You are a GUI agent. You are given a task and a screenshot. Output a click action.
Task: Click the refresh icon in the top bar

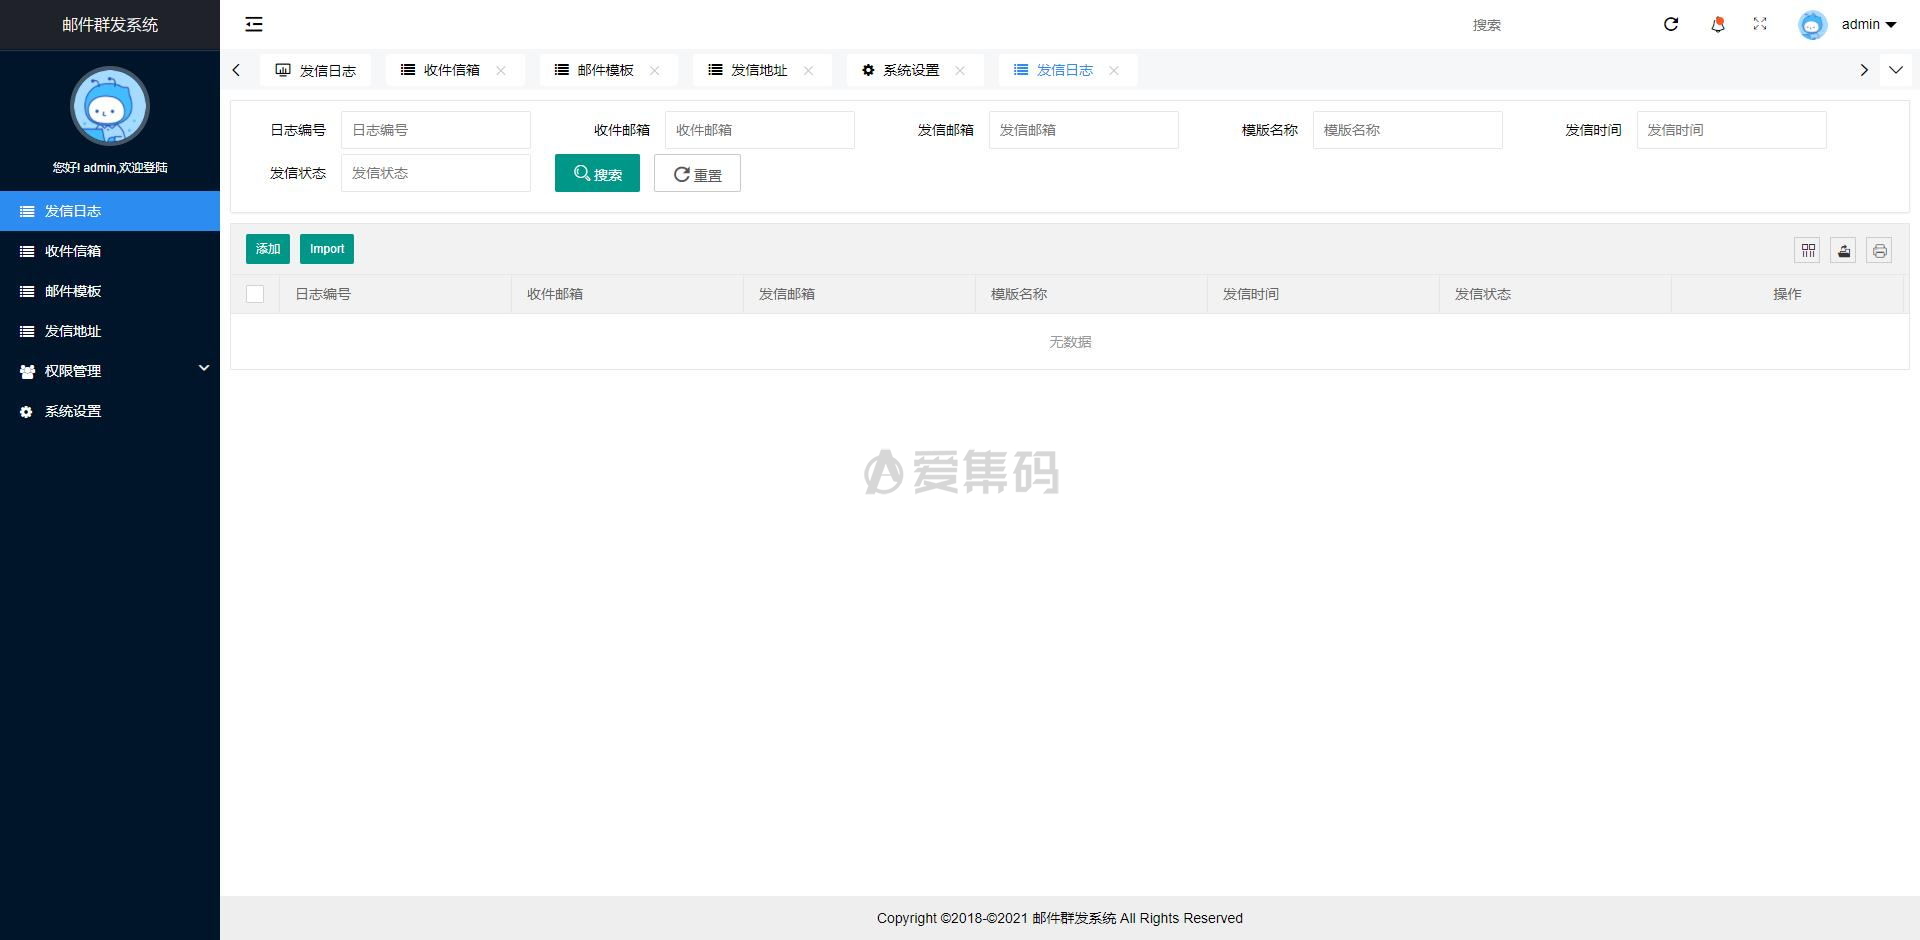pos(1671,24)
